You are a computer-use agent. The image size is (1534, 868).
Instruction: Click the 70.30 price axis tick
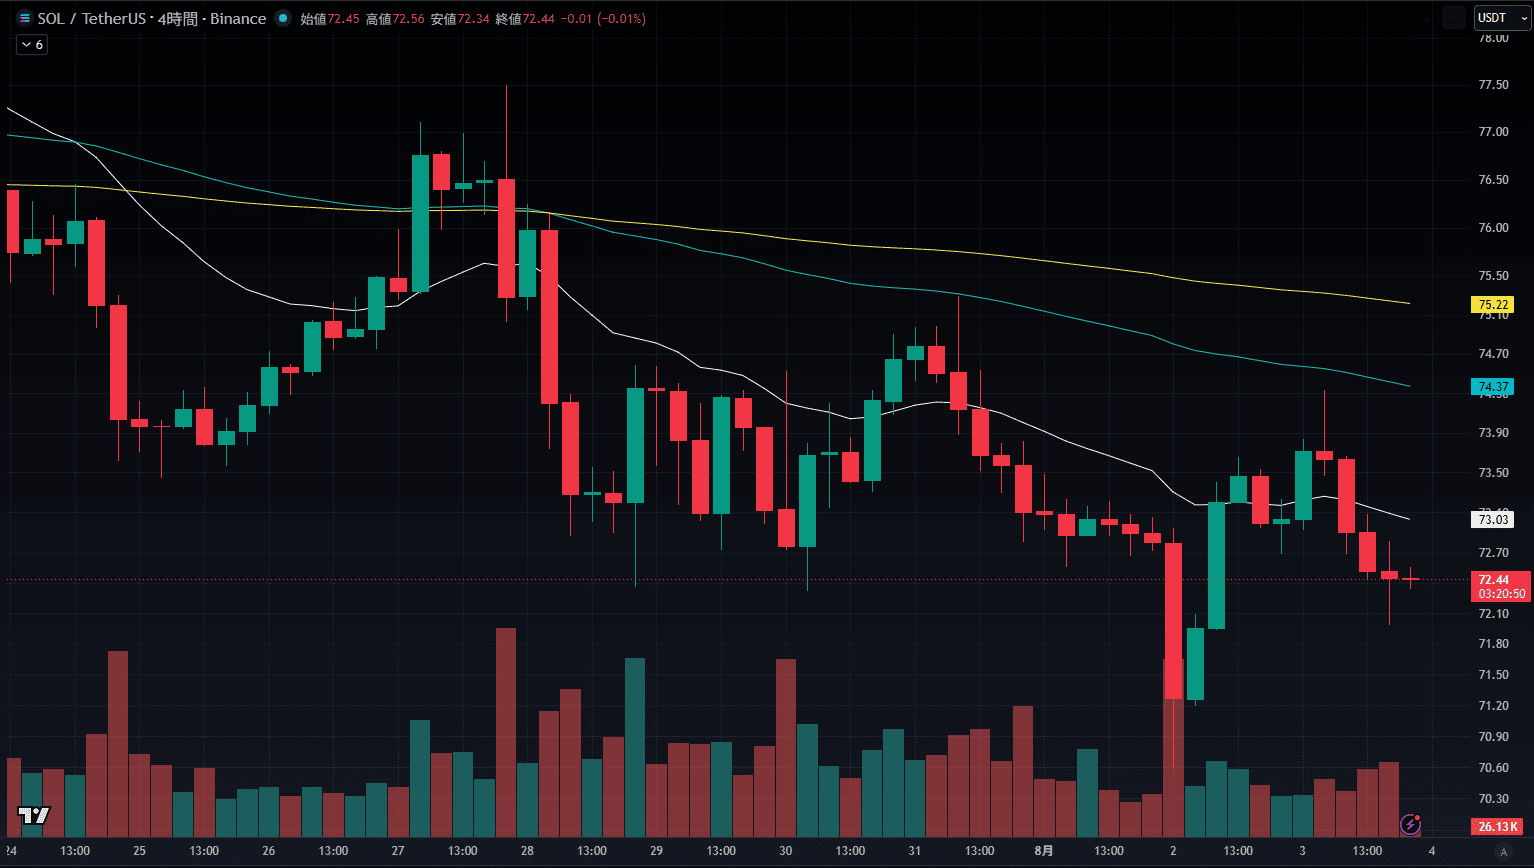1493,799
